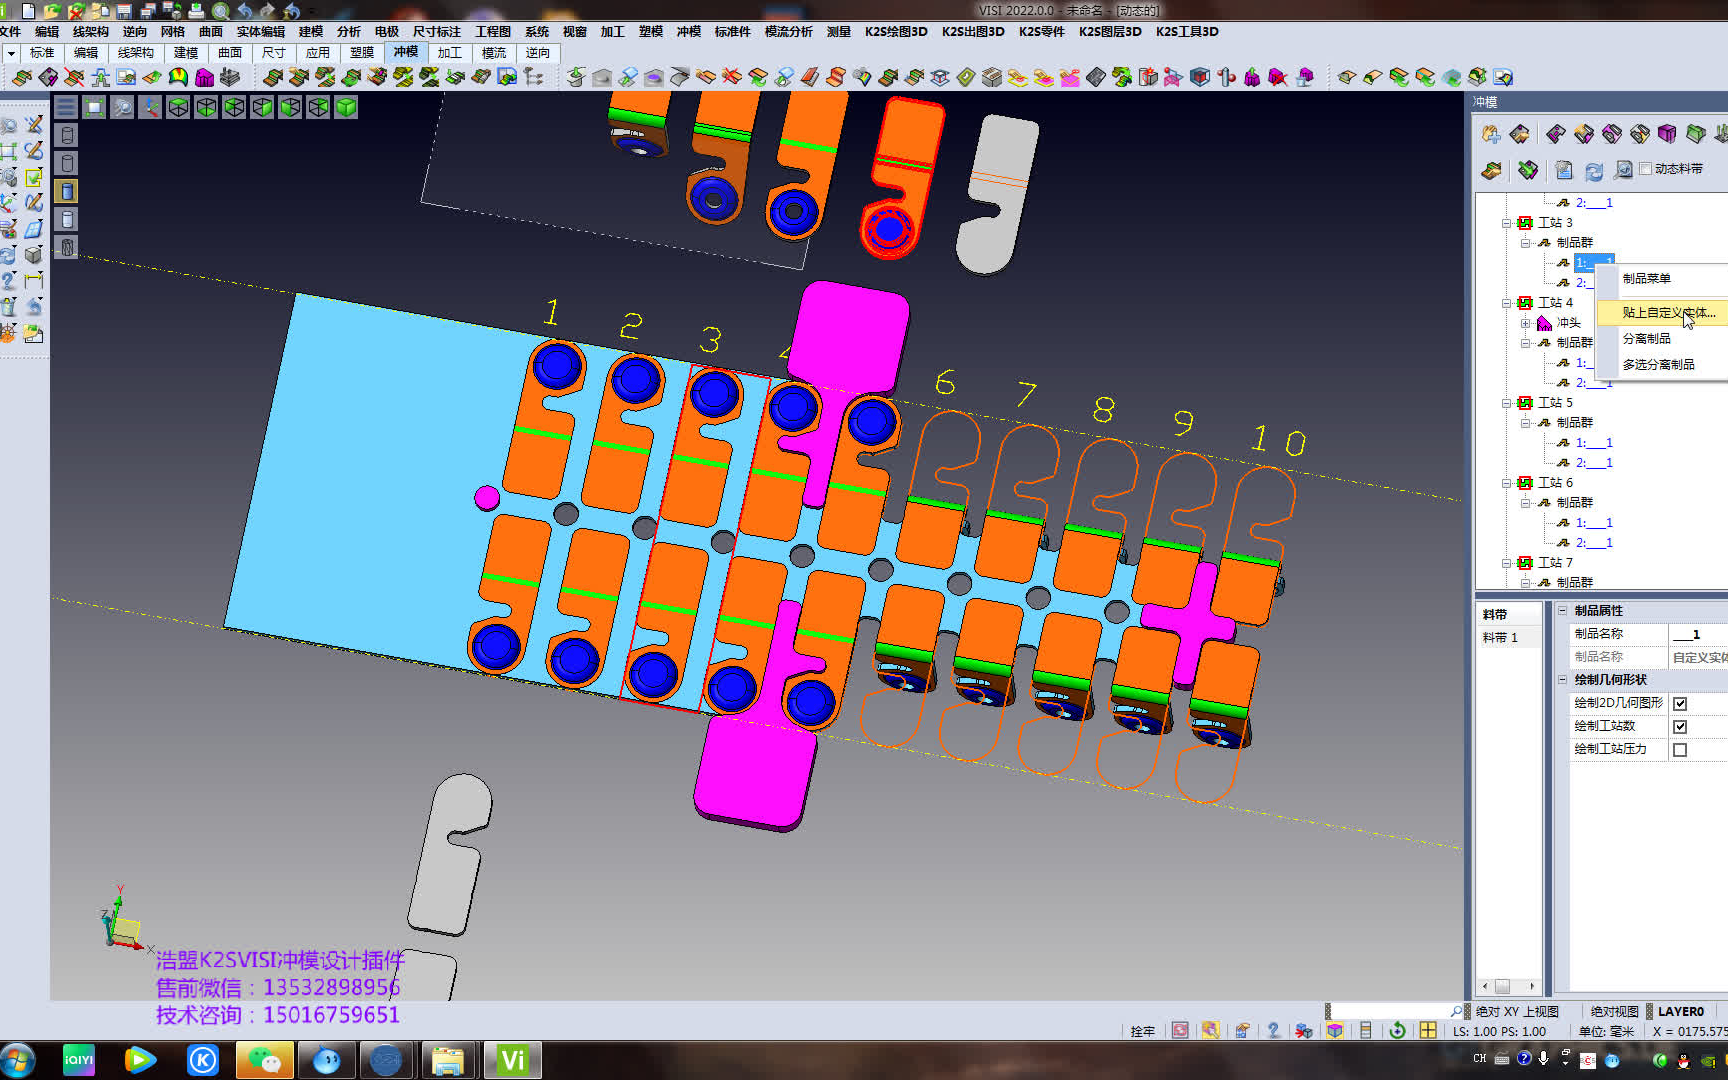Click the horizontal scrollbar under 料带 list
This screenshot has height=1080, width=1728.
pos(1509,986)
